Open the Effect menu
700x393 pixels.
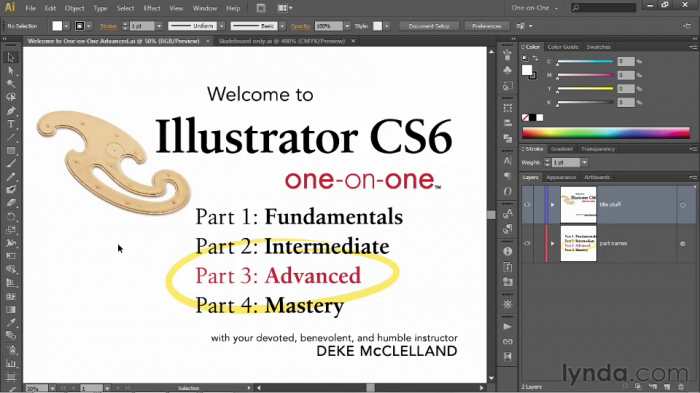[x=151, y=8]
